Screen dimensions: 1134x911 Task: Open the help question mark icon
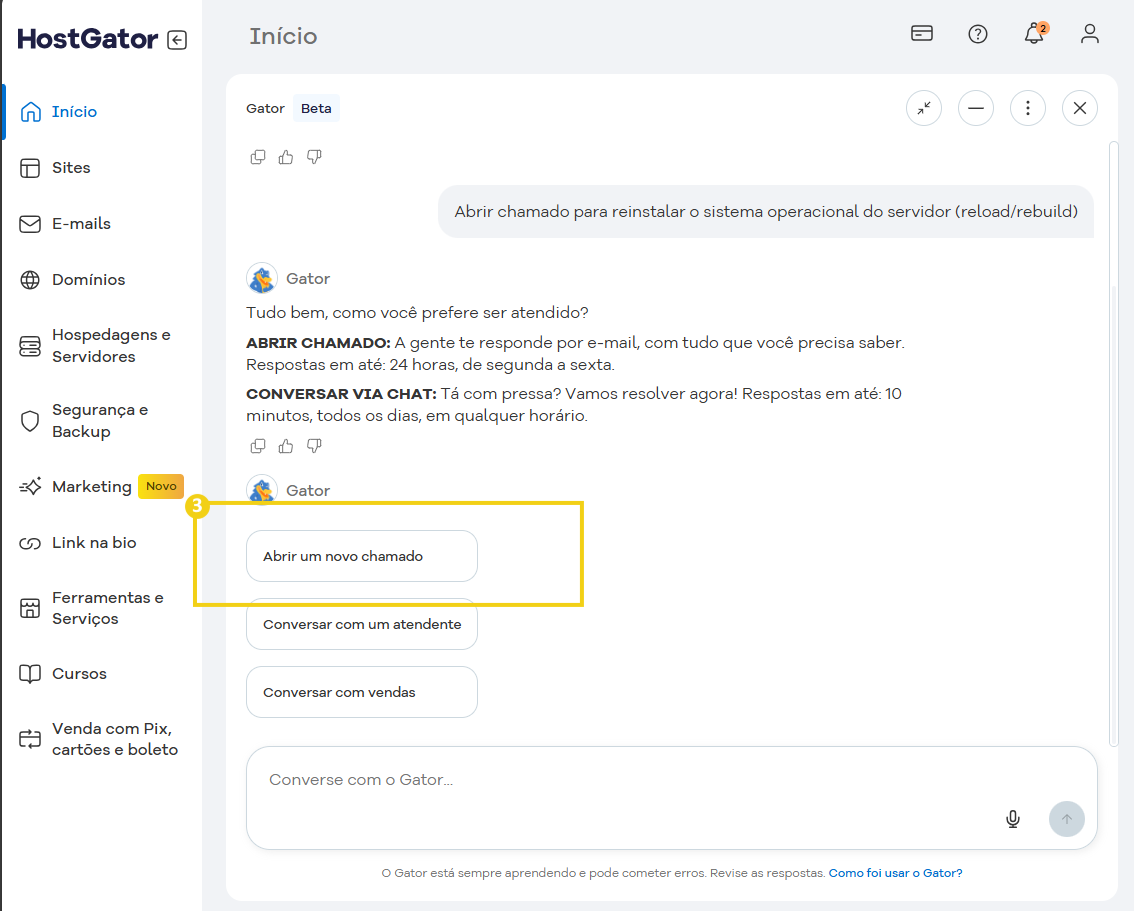(x=978, y=34)
